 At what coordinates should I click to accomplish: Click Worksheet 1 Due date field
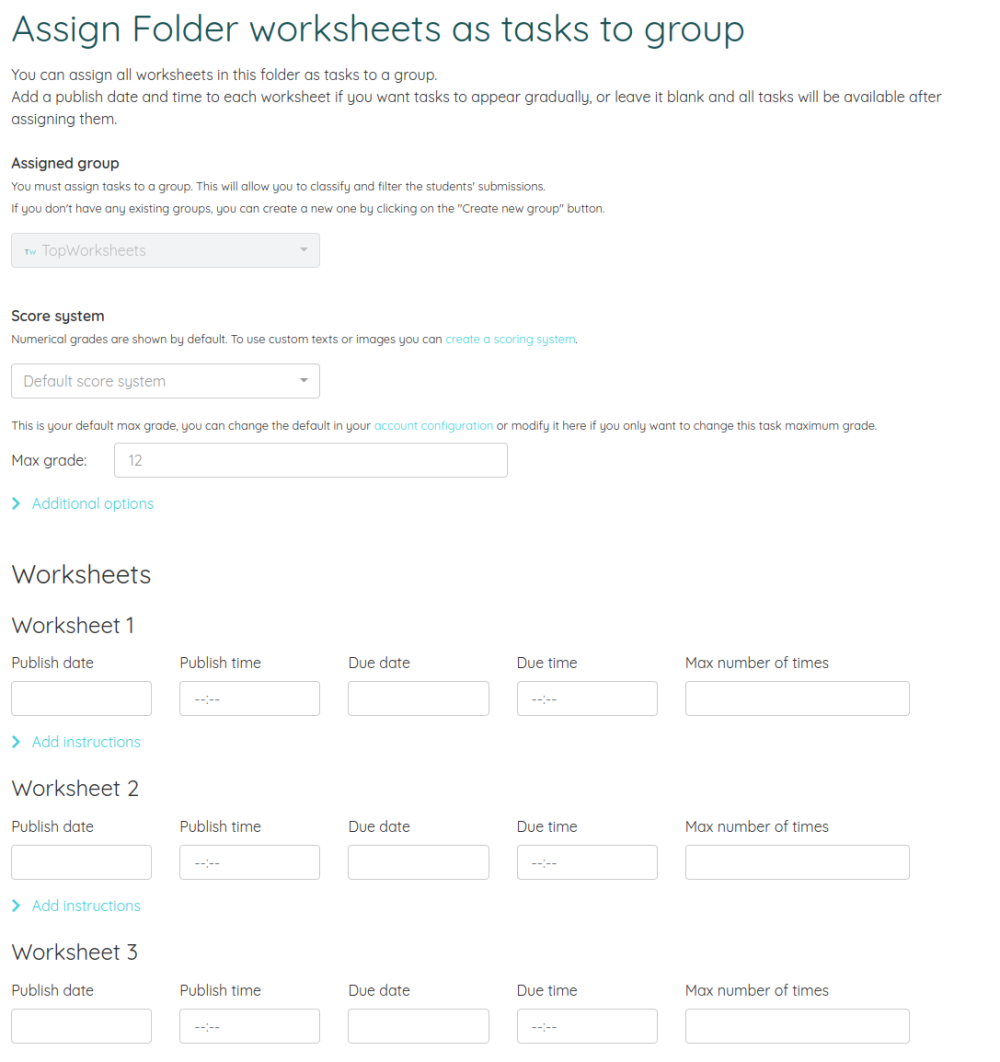click(x=417, y=698)
